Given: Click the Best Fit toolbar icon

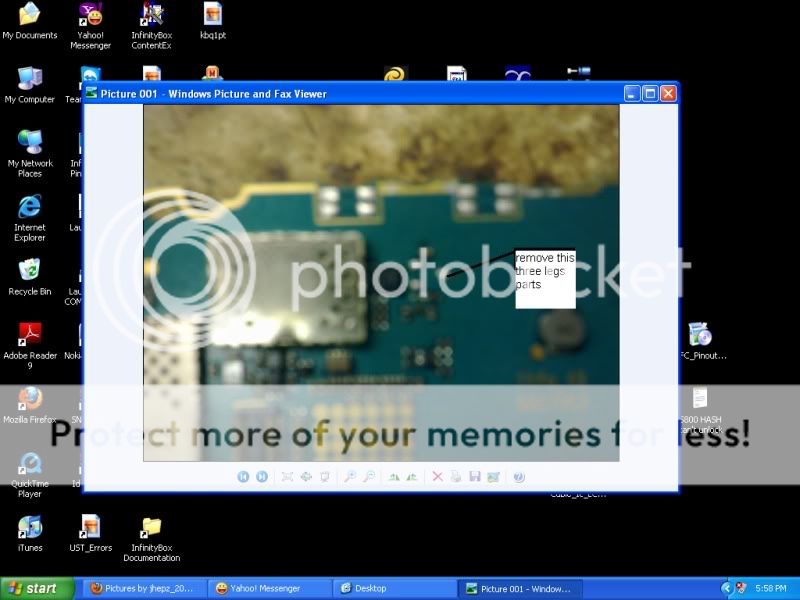Looking at the screenshot, I should pyautogui.click(x=288, y=477).
